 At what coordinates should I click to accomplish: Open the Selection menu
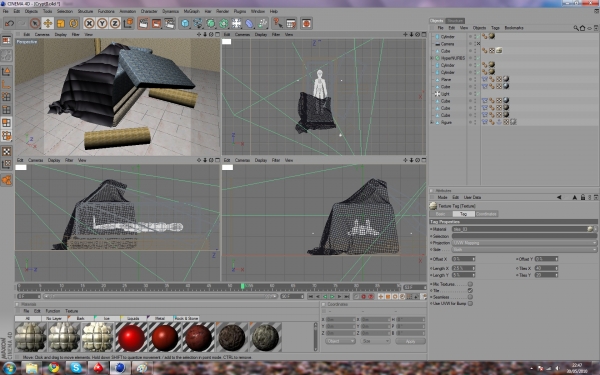click(65, 11)
